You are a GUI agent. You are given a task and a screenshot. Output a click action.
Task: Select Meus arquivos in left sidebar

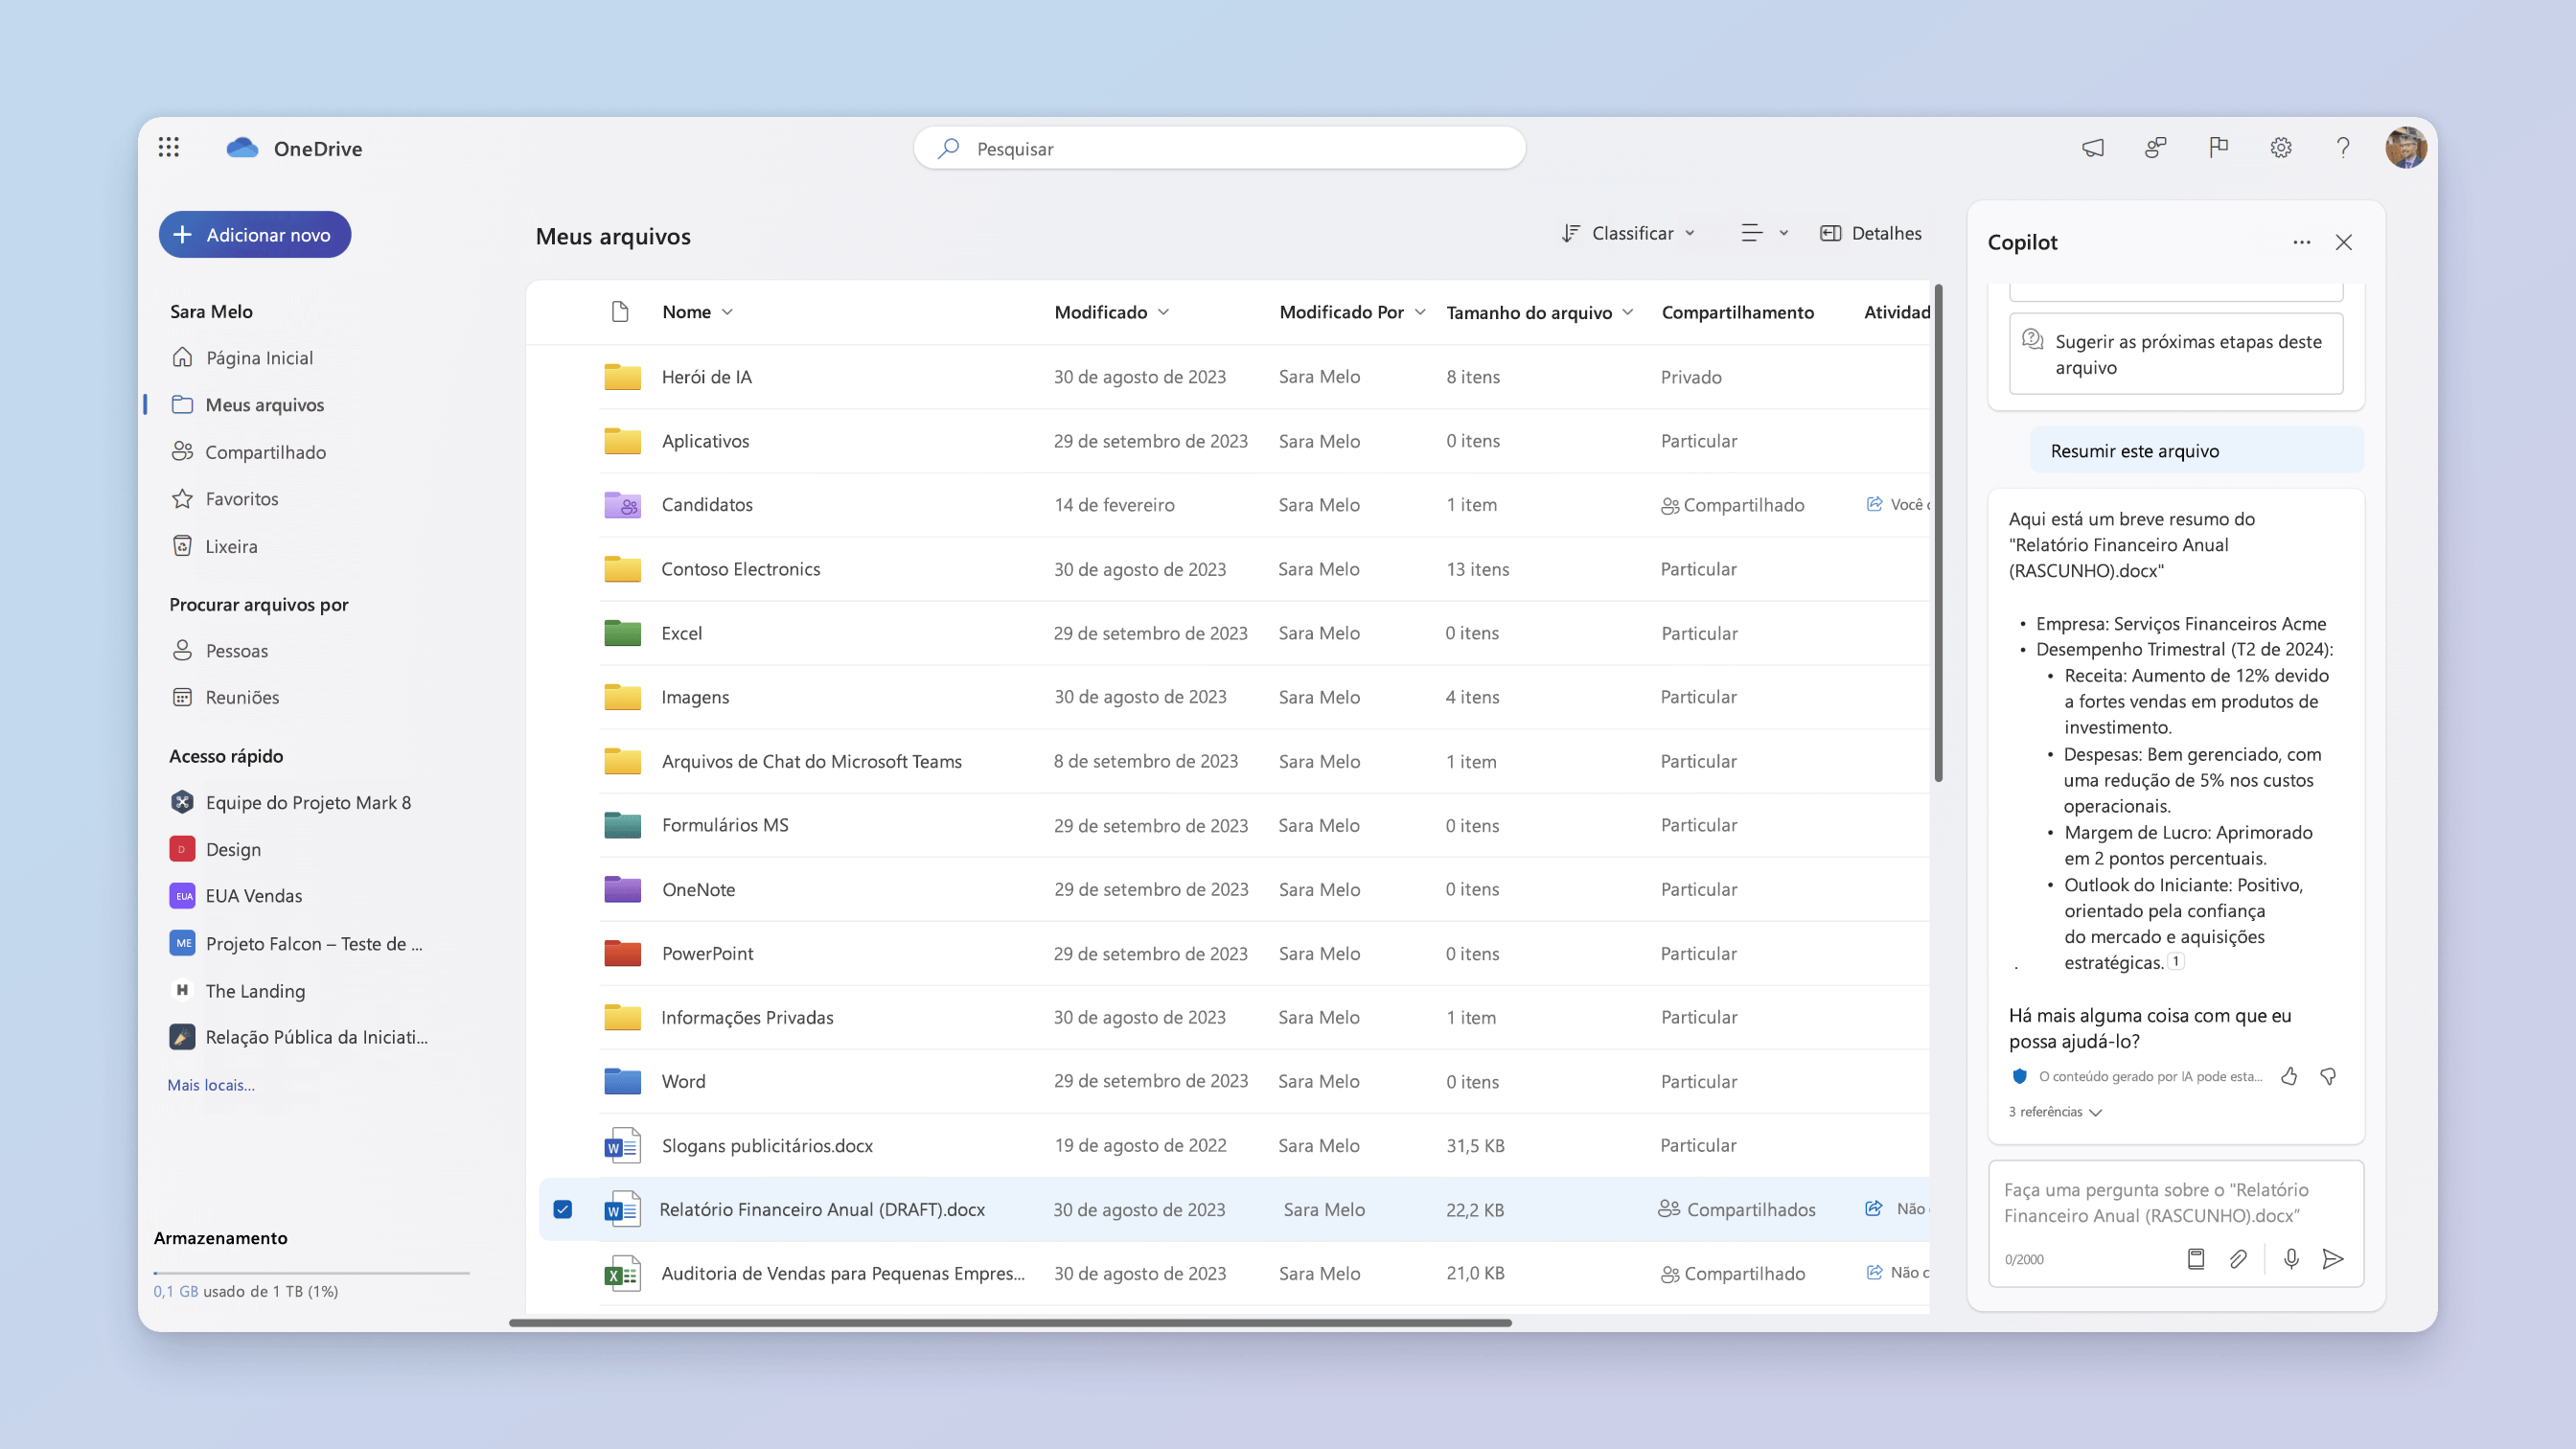point(264,403)
